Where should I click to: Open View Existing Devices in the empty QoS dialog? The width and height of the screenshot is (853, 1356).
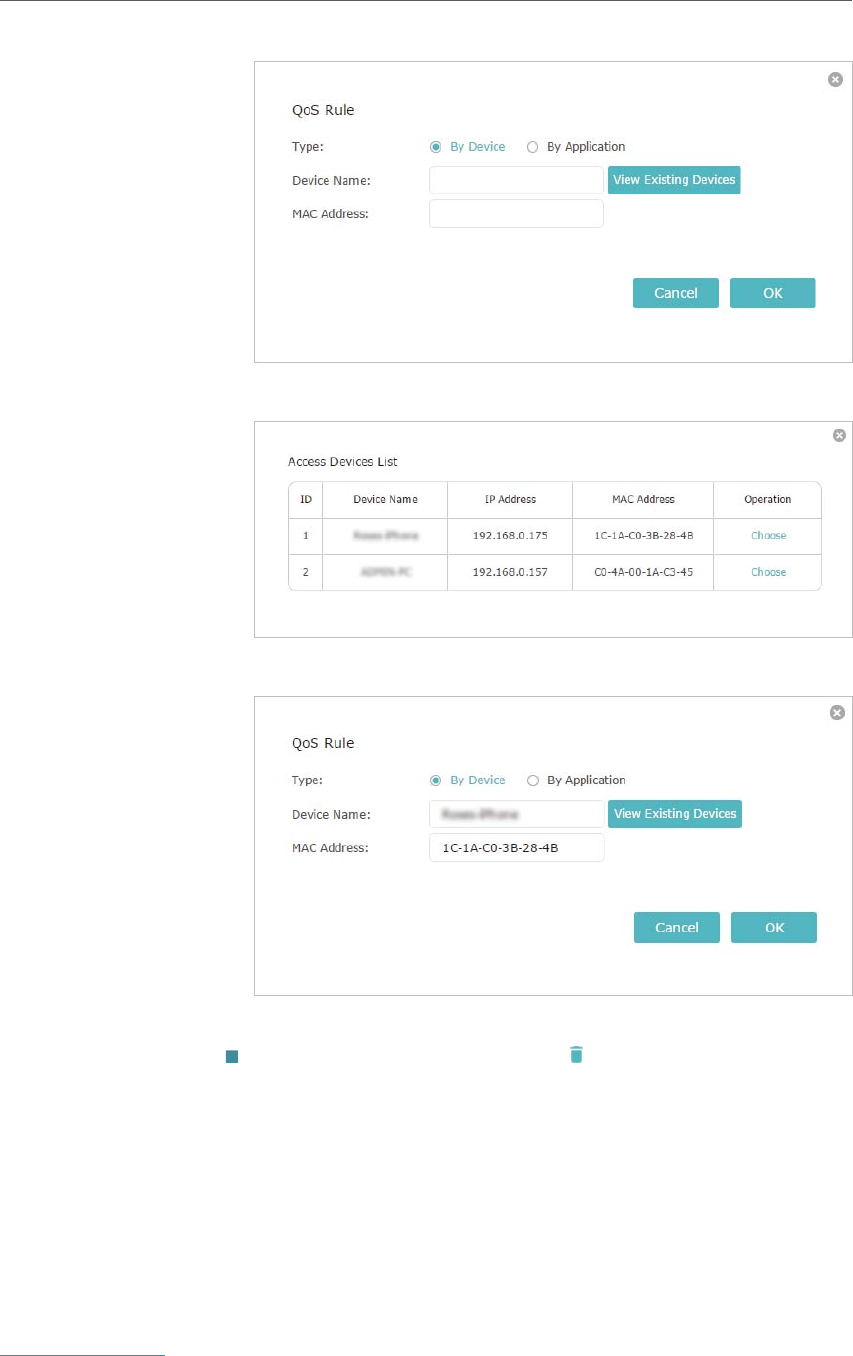coord(674,180)
